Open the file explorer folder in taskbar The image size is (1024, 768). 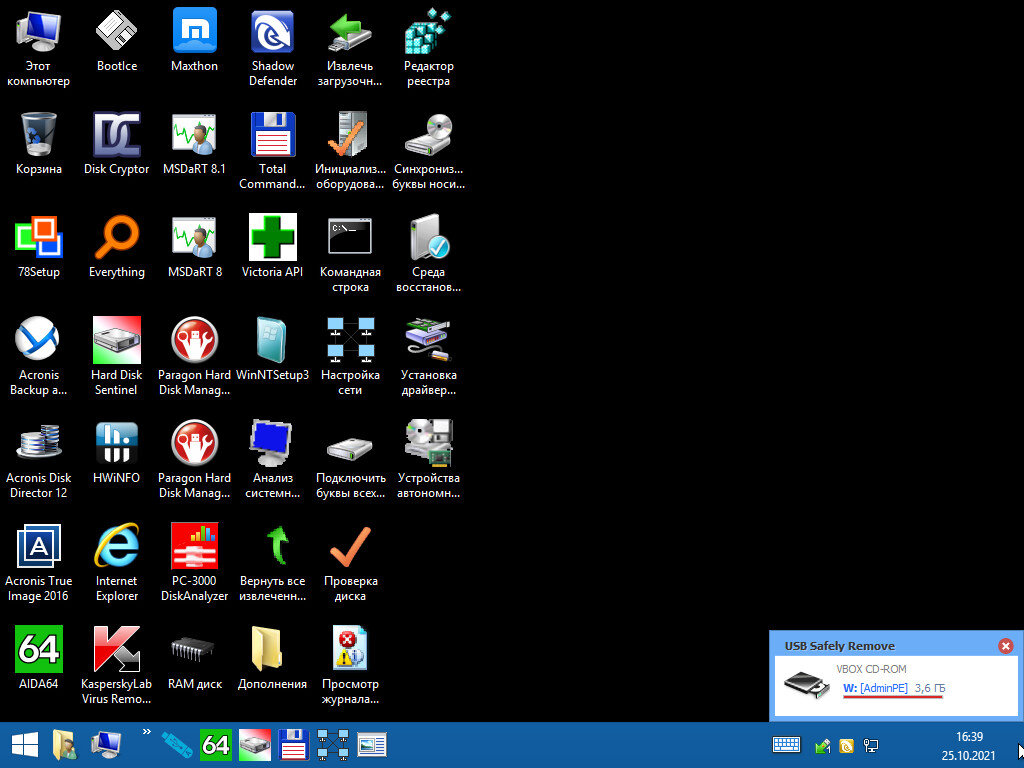(65, 745)
